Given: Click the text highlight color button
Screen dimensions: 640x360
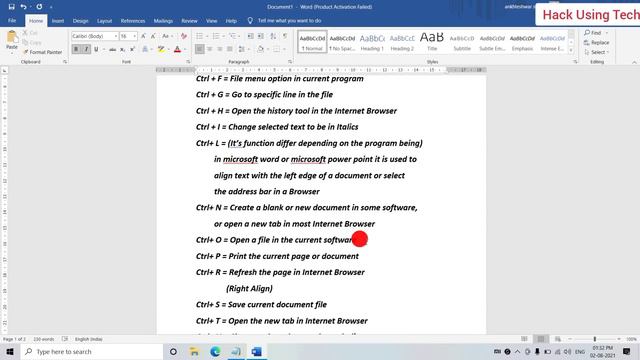Looking at the screenshot, I should point(161,49).
